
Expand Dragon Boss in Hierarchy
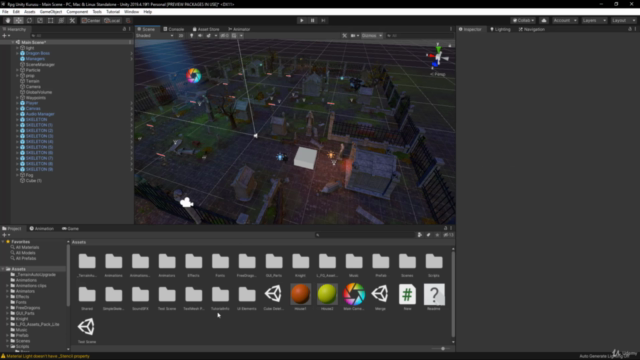[x=17, y=53]
